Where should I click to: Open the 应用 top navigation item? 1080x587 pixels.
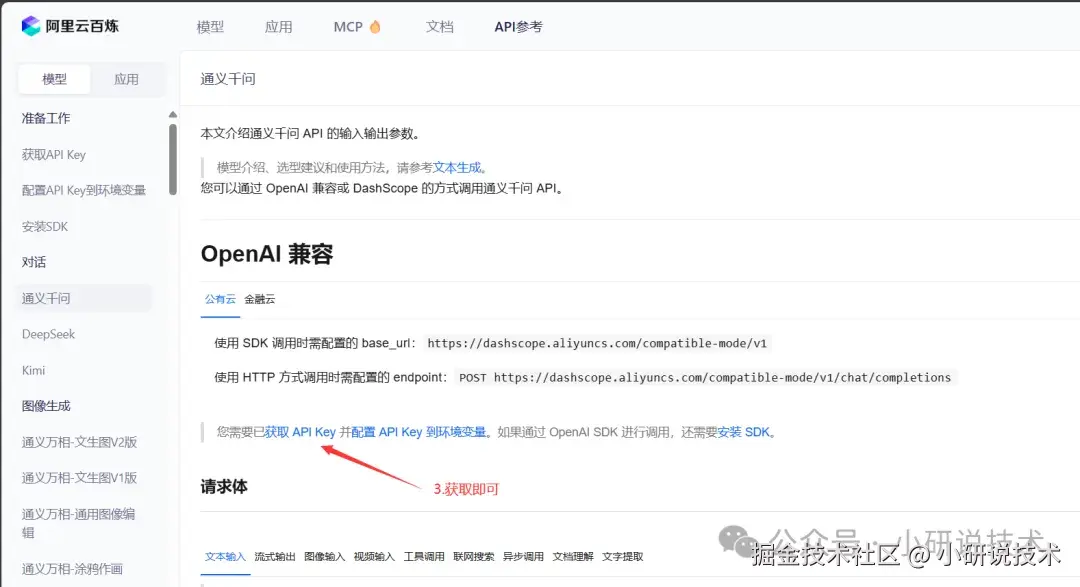click(278, 27)
